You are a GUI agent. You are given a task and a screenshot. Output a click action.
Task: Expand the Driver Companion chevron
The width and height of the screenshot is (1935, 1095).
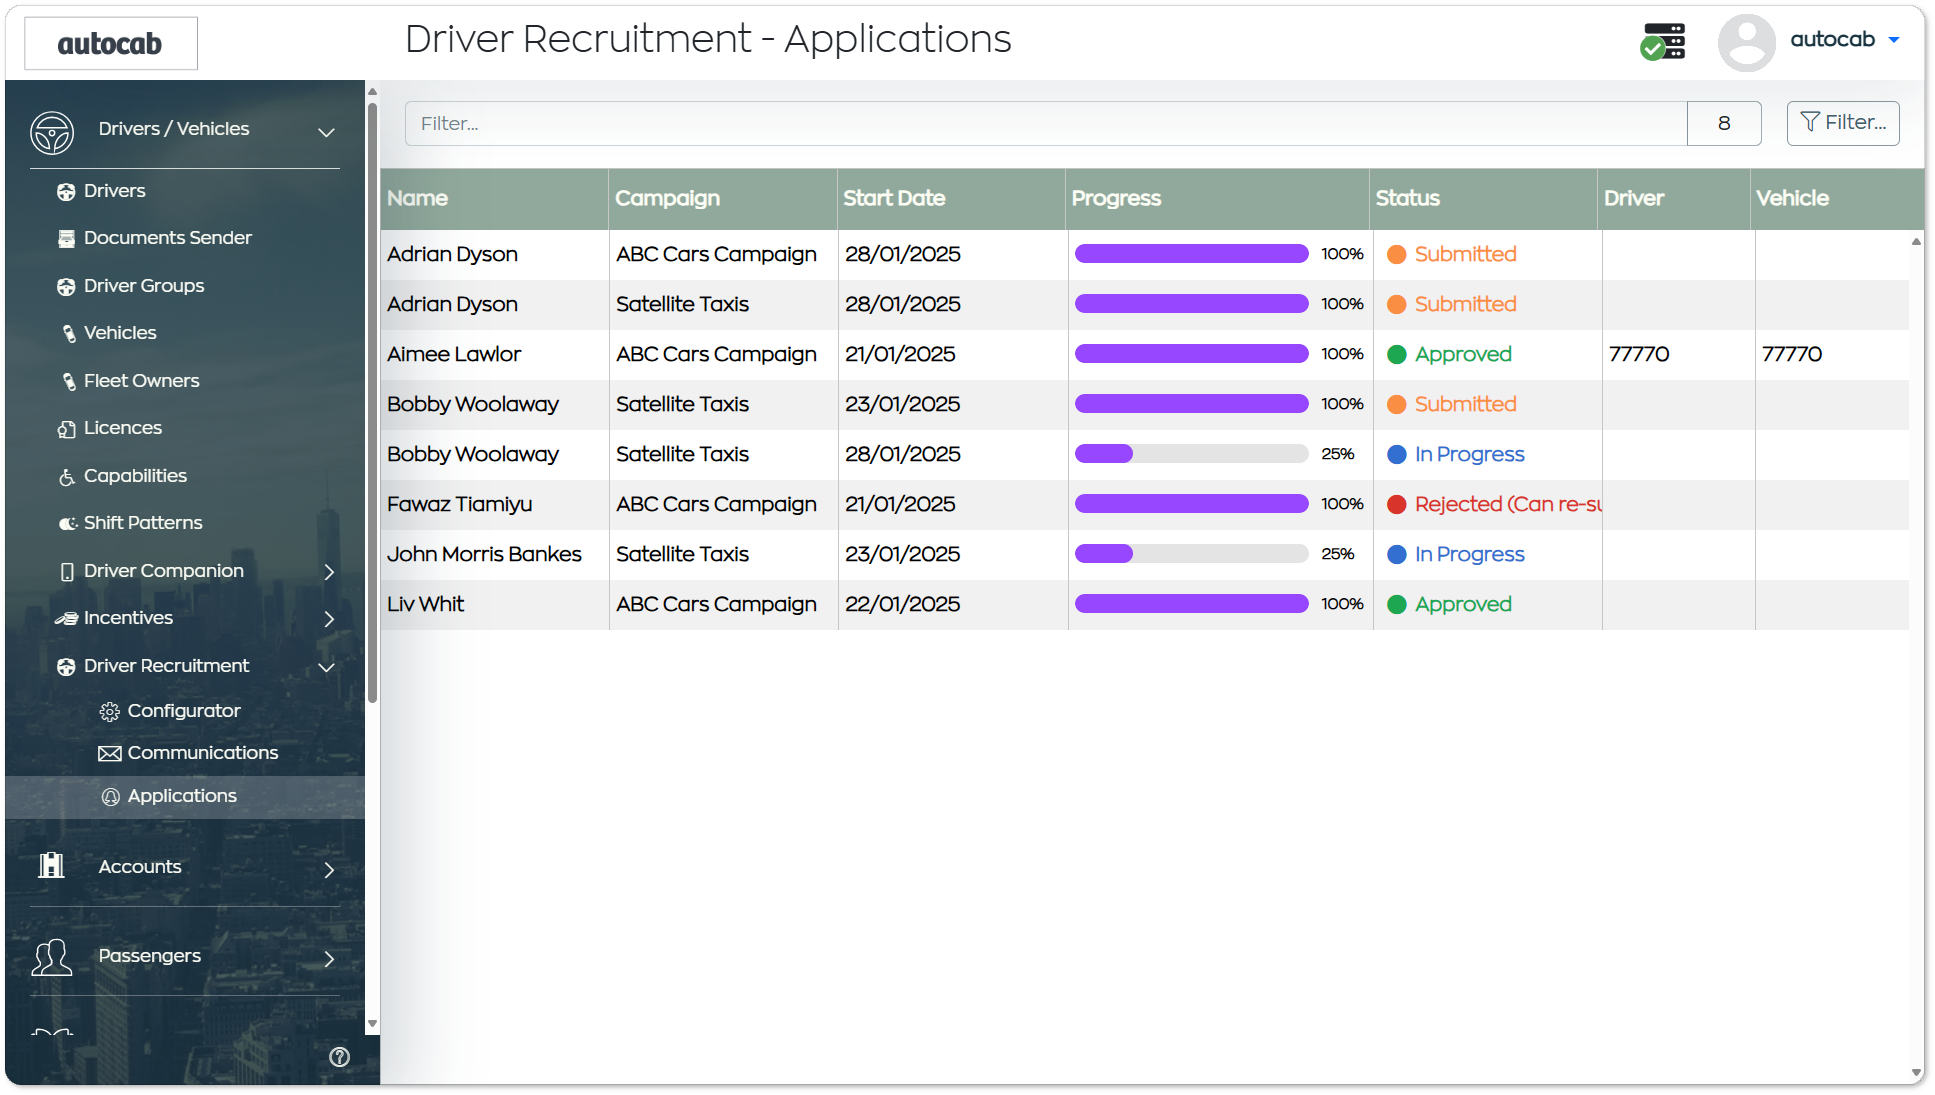click(329, 572)
